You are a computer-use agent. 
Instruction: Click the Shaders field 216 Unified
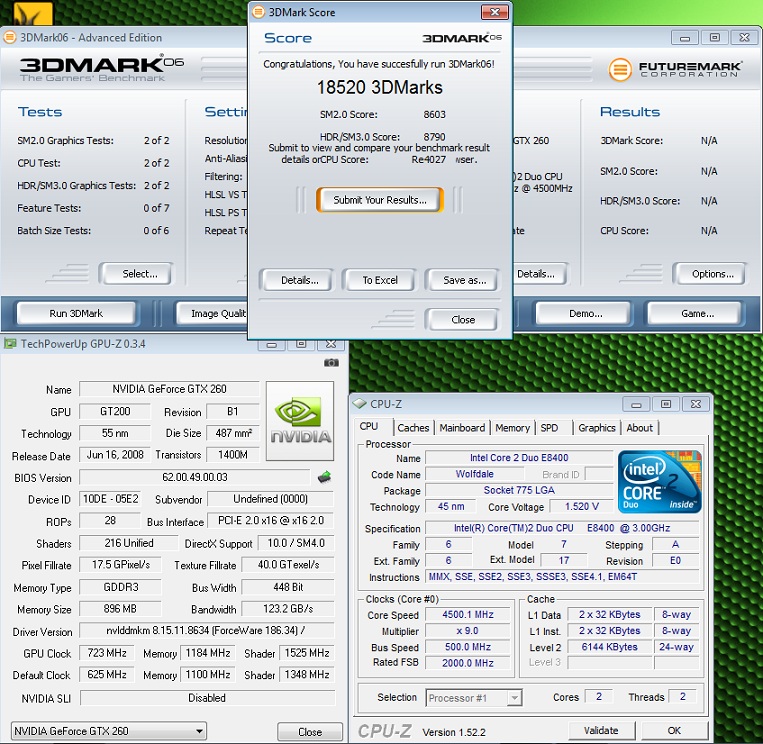[128, 543]
